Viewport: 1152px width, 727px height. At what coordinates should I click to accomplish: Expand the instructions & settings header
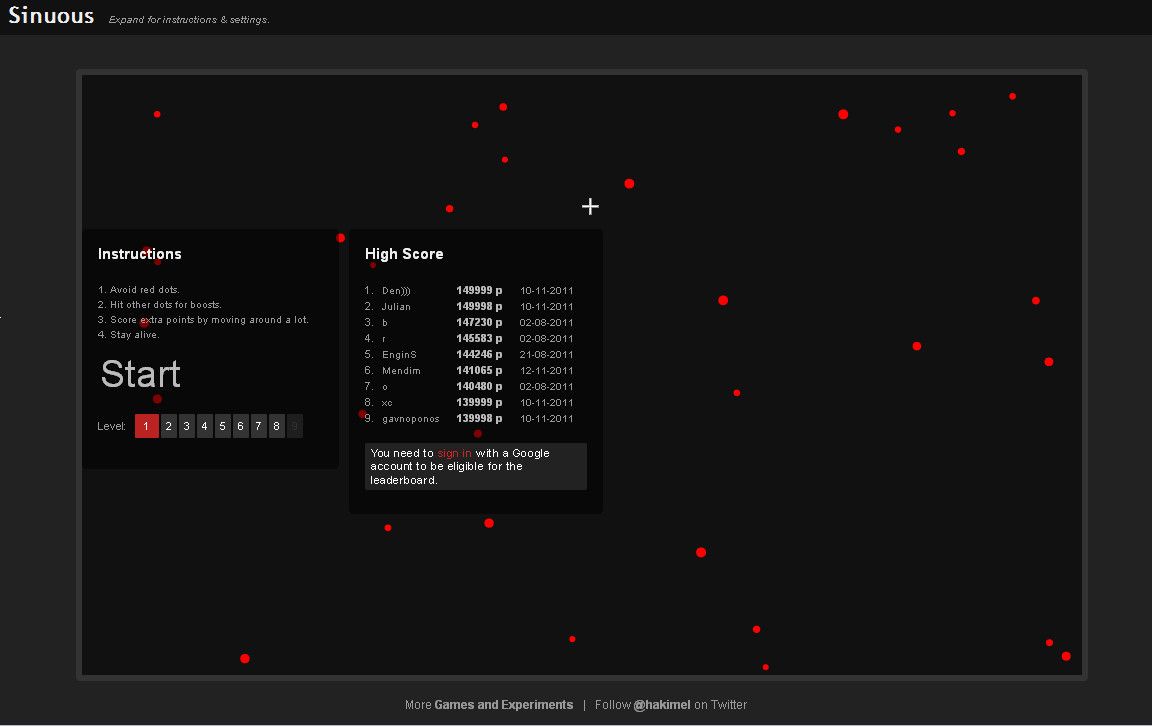coord(188,18)
